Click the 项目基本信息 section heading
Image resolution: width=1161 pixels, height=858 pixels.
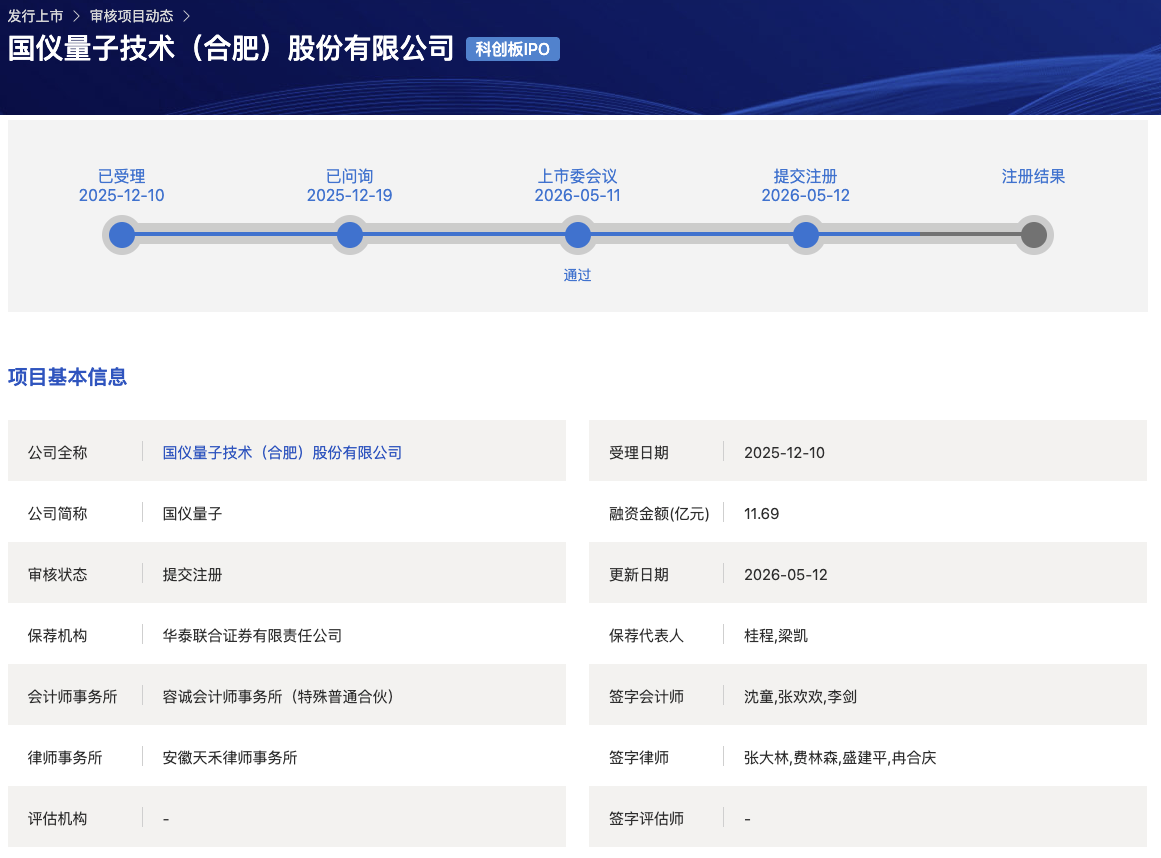pyautogui.click(x=67, y=377)
